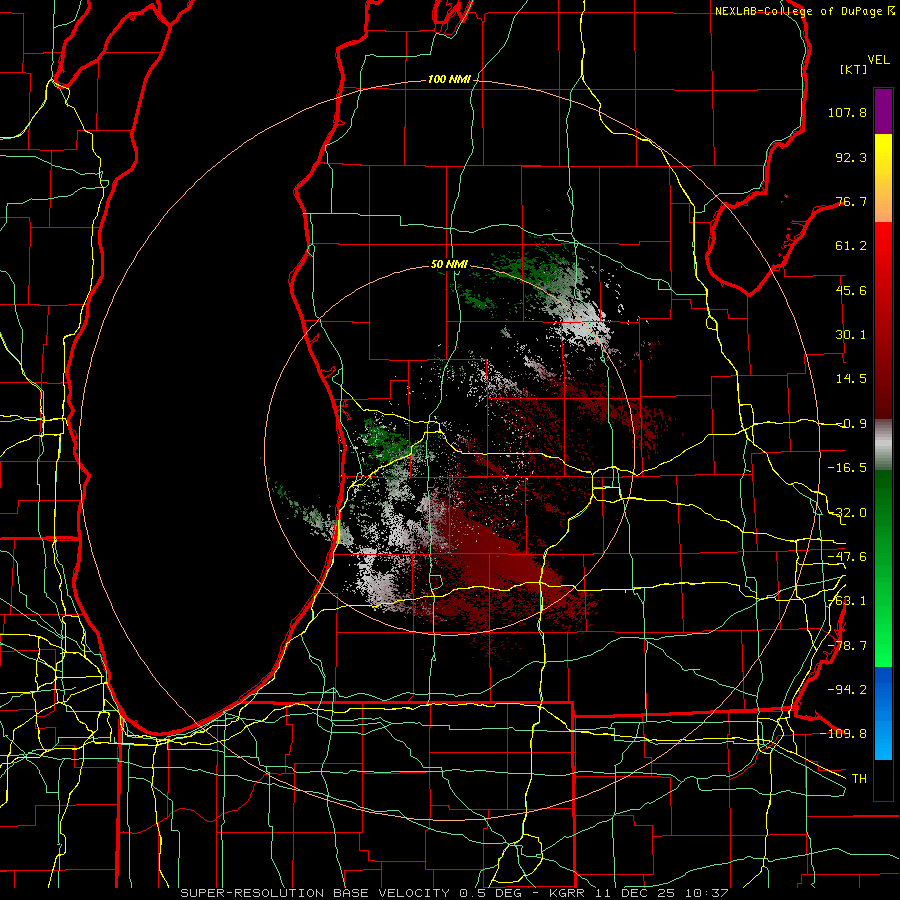This screenshot has height=900, width=900.
Task: Click the Super-Resolution Base Velocity caption
Action: (454, 893)
